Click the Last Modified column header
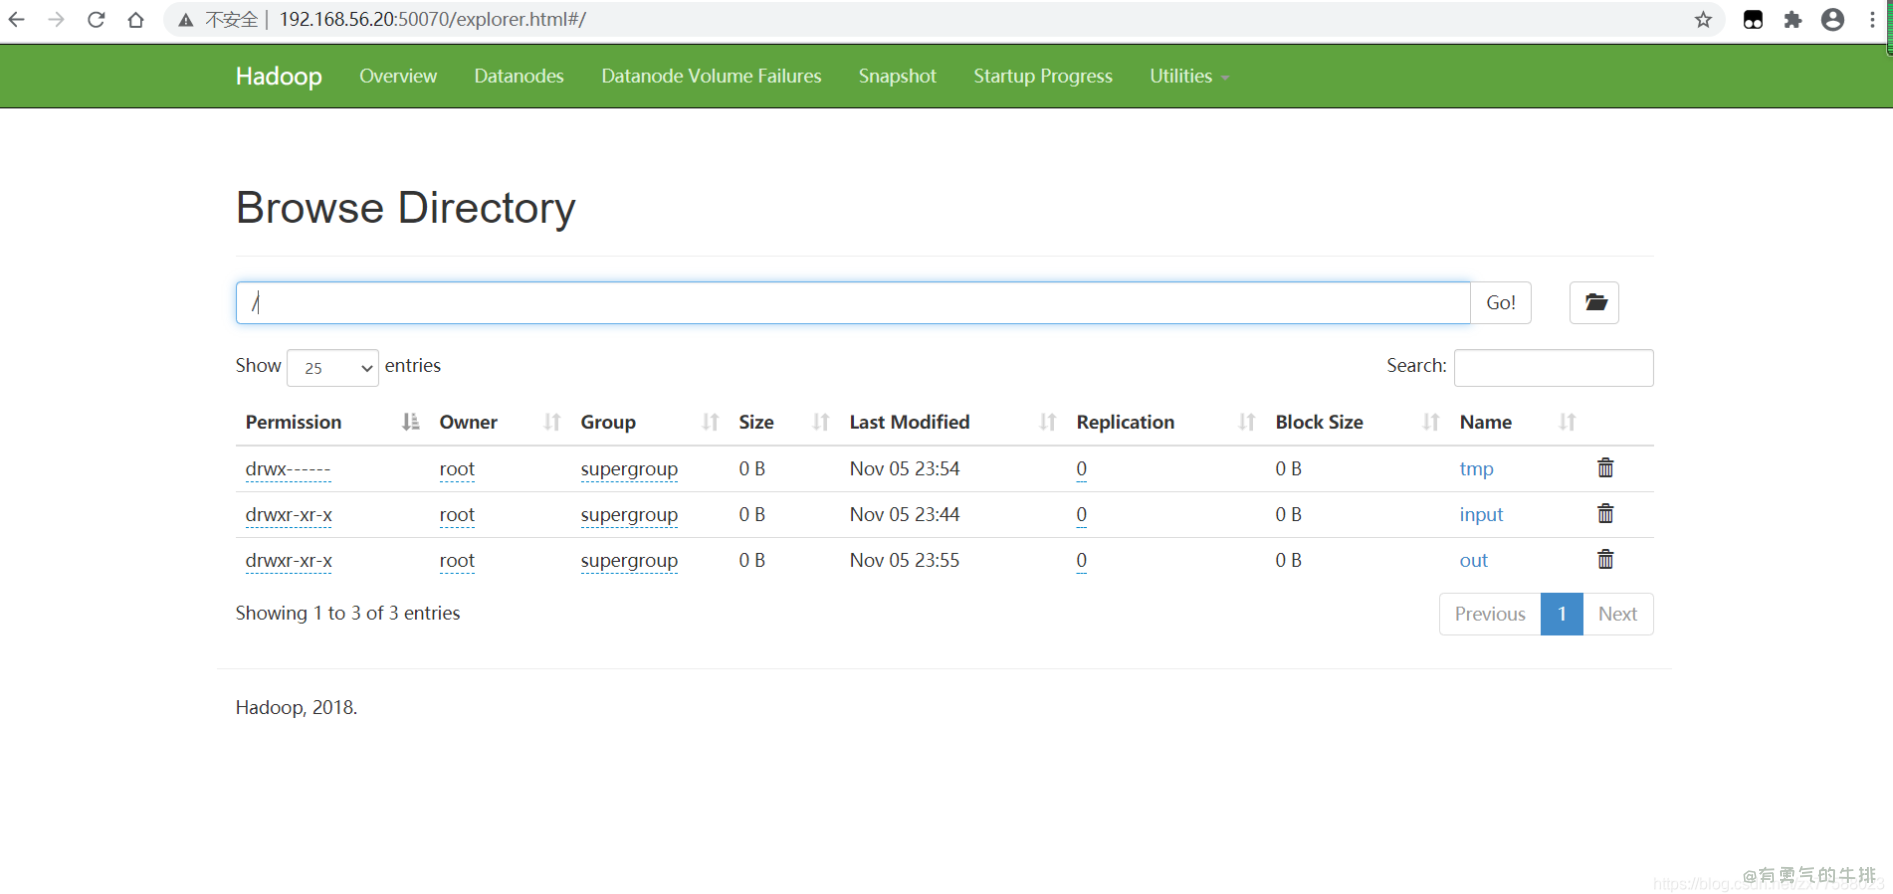The height and width of the screenshot is (894, 1893). pos(909,422)
